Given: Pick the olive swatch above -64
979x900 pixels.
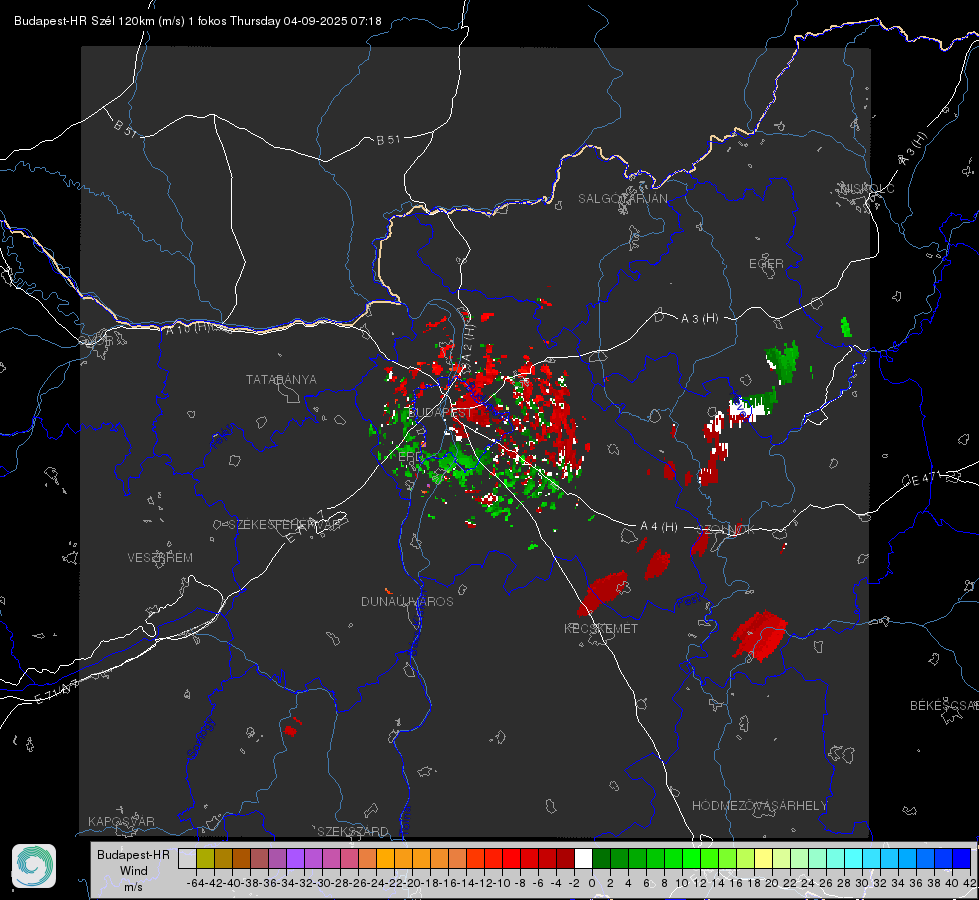Looking at the screenshot, I should (x=205, y=858).
